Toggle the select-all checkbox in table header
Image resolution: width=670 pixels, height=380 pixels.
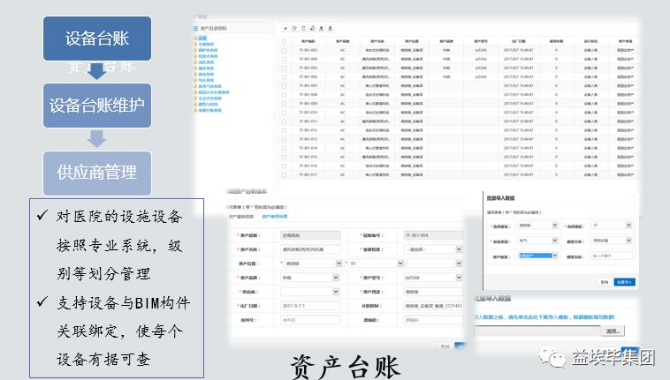pos(284,41)
